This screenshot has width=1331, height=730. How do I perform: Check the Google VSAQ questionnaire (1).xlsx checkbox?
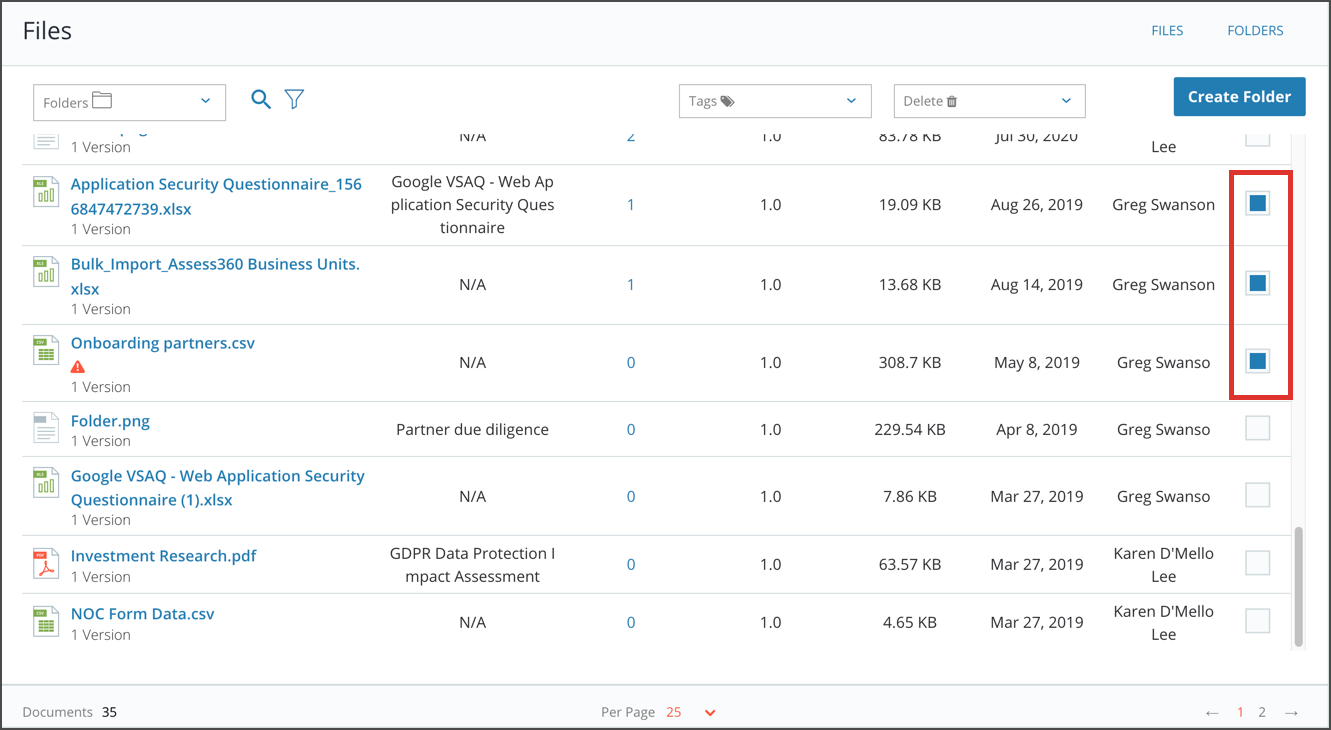click(x=1258, y=495)
